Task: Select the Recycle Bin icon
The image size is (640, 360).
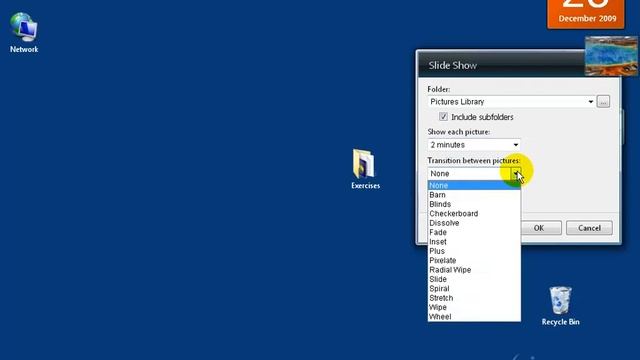Action: coord(560,306)
